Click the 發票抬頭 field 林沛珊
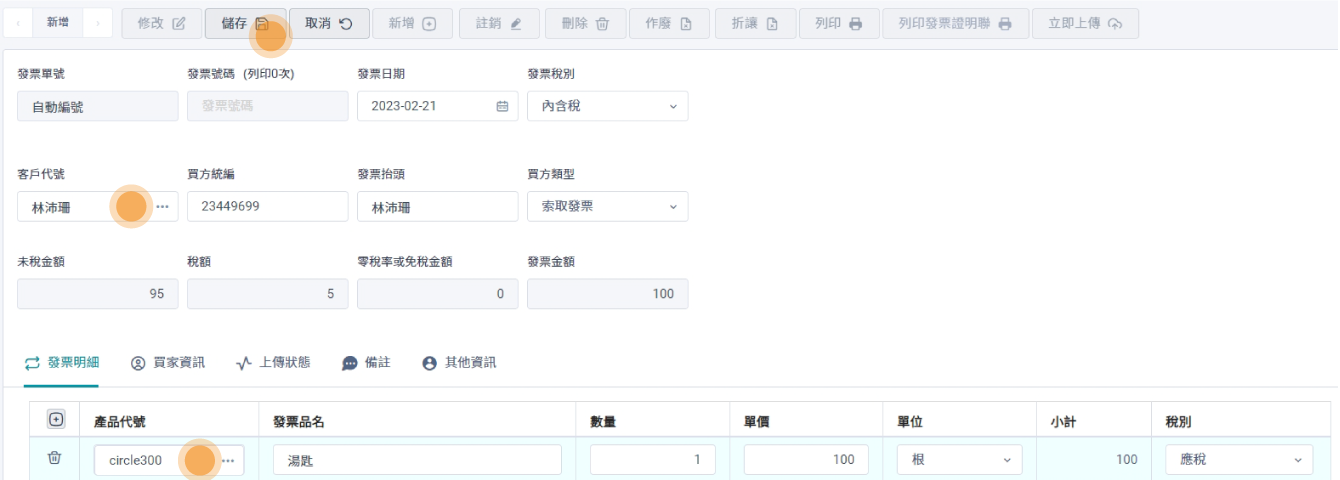 [x=437, y=207]
